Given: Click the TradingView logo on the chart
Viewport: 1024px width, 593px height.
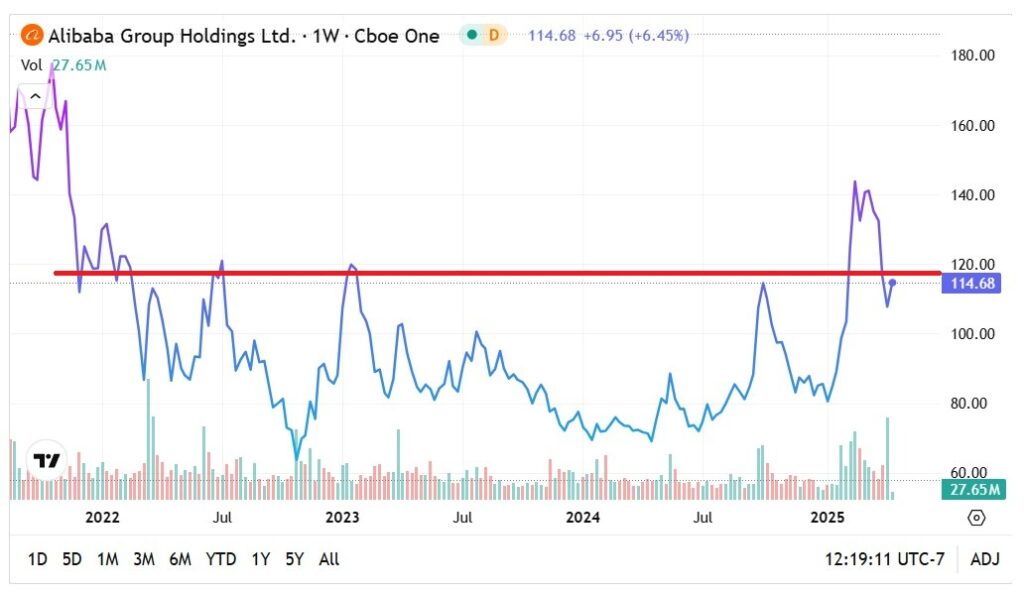Looking at the screenshot, I should [x=46, y=460].
